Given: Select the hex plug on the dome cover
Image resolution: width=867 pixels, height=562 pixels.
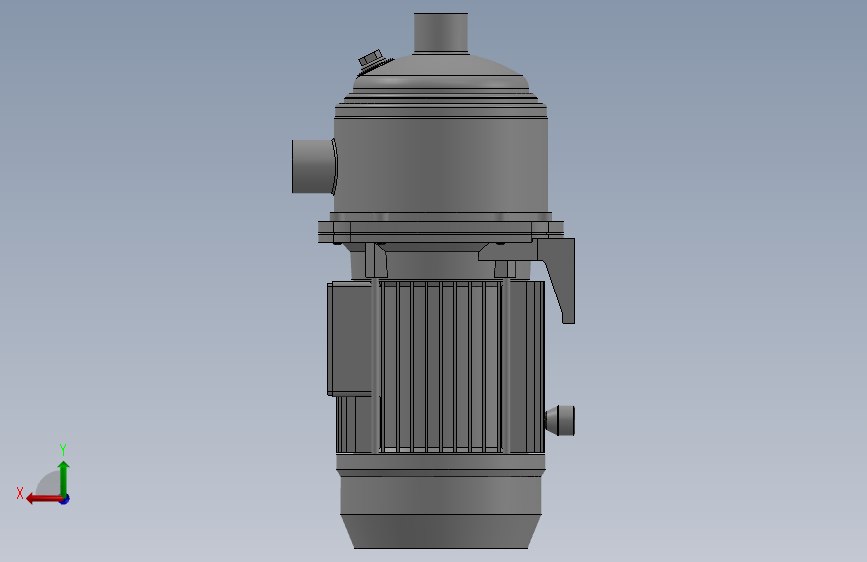Looking at the screenshot, I should click(x=372, y=59).
